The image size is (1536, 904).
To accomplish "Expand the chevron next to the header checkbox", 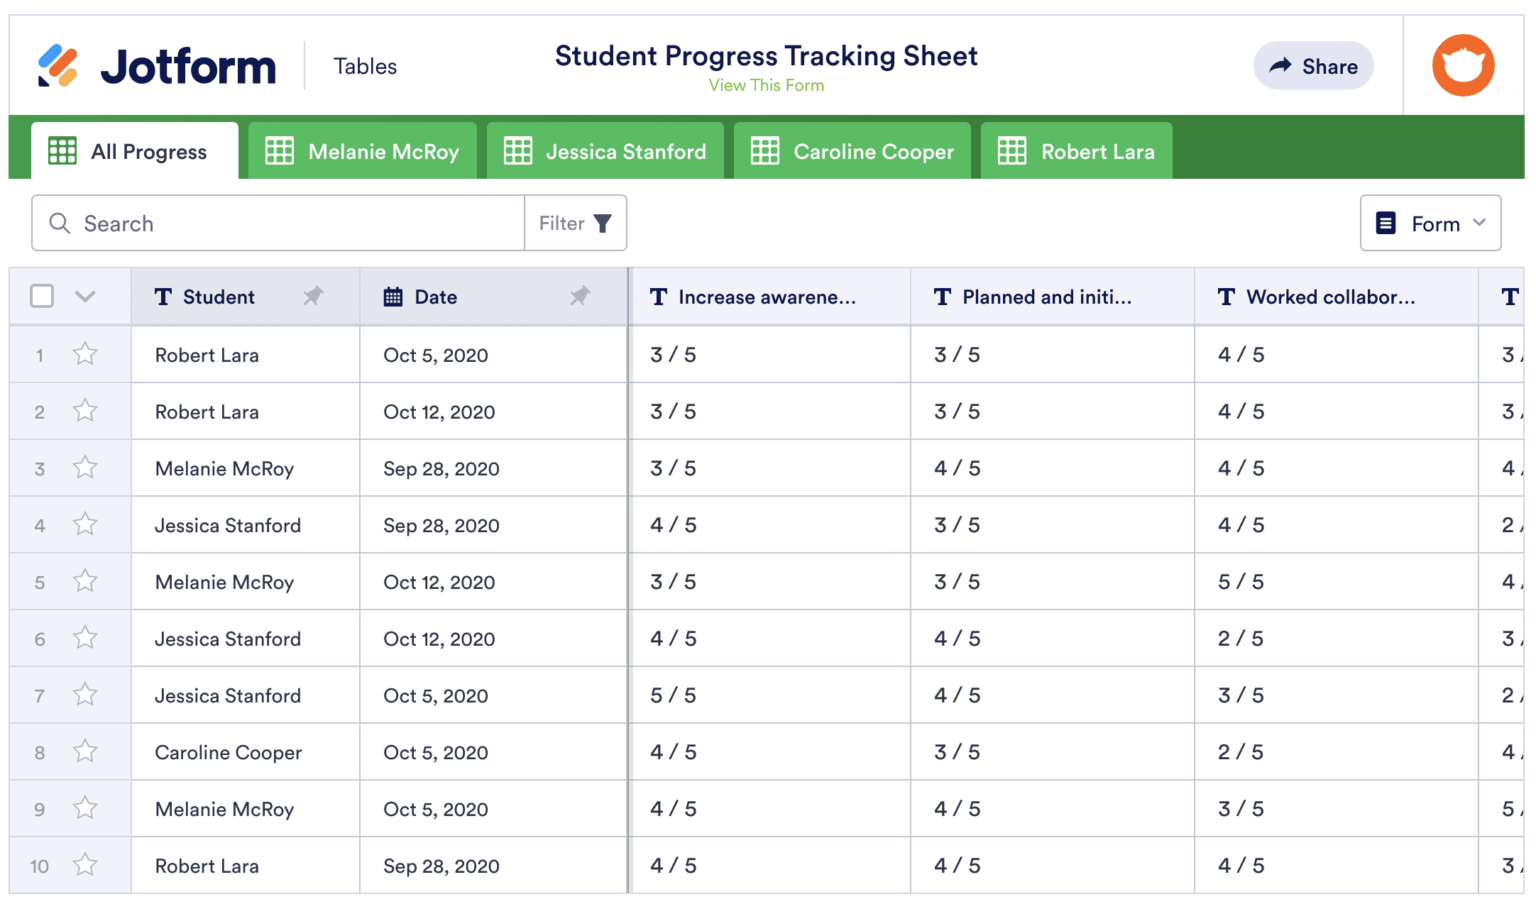I will 85,296.
